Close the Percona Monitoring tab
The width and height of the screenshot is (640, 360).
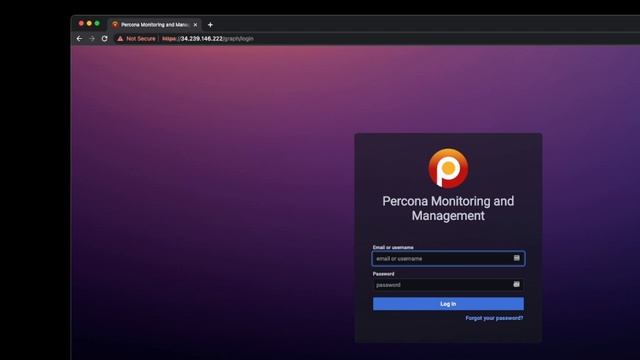point(195,25)
